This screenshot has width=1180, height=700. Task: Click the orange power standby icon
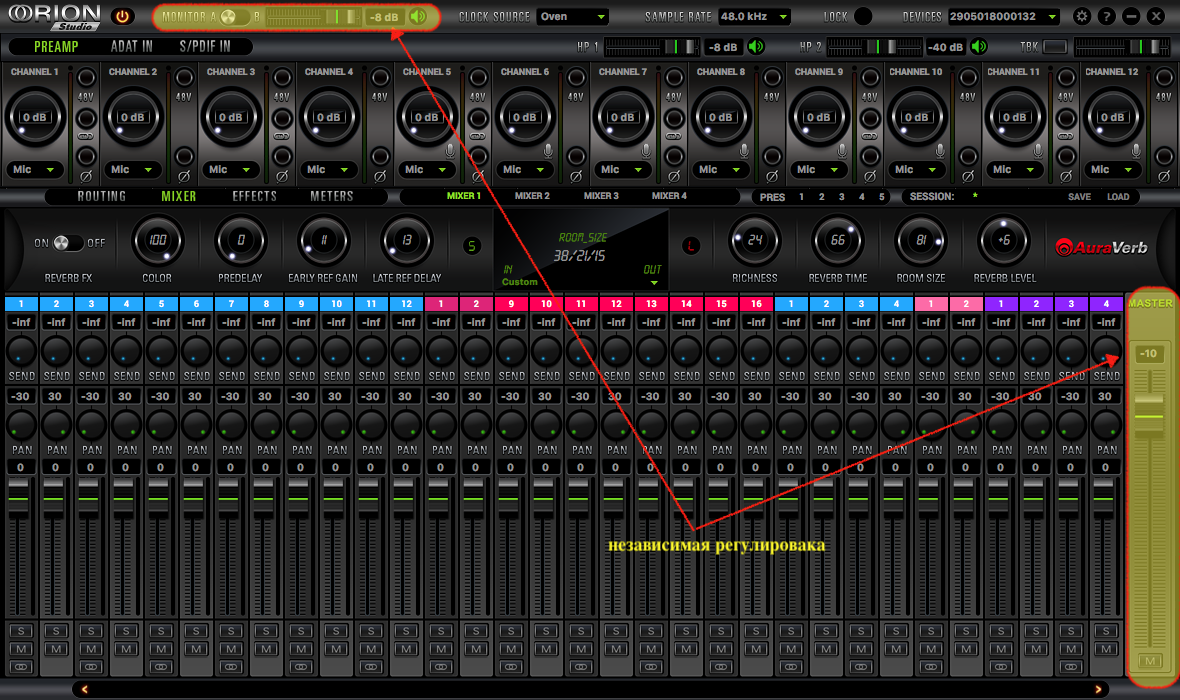pos(122,16)
